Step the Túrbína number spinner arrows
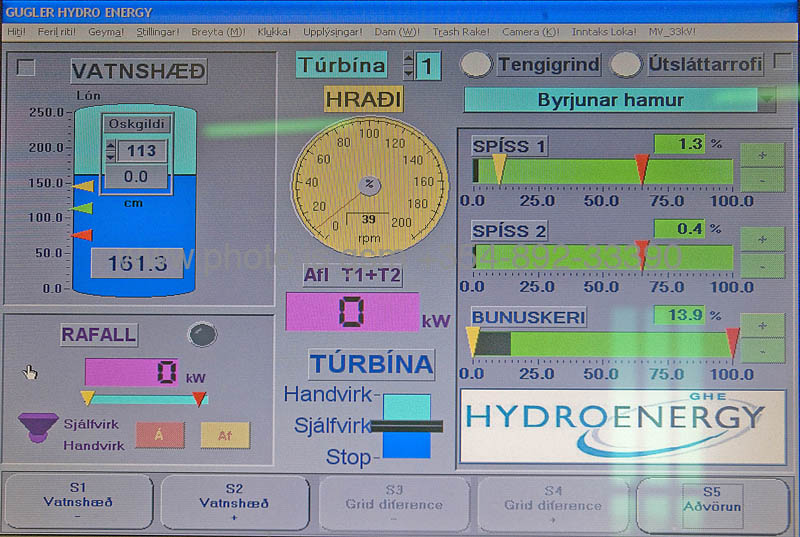Screen dimensions: 800x537 click(x=408, y=66)
